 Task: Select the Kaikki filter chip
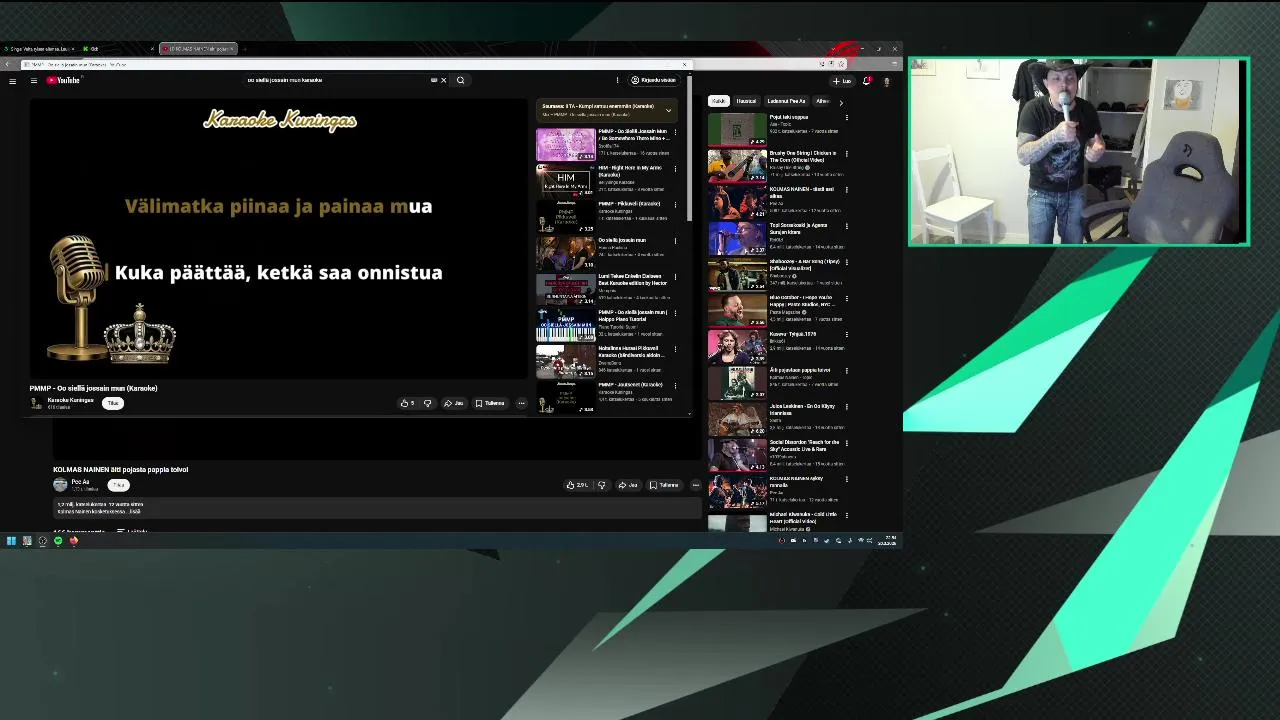click(x=718, y=101)
